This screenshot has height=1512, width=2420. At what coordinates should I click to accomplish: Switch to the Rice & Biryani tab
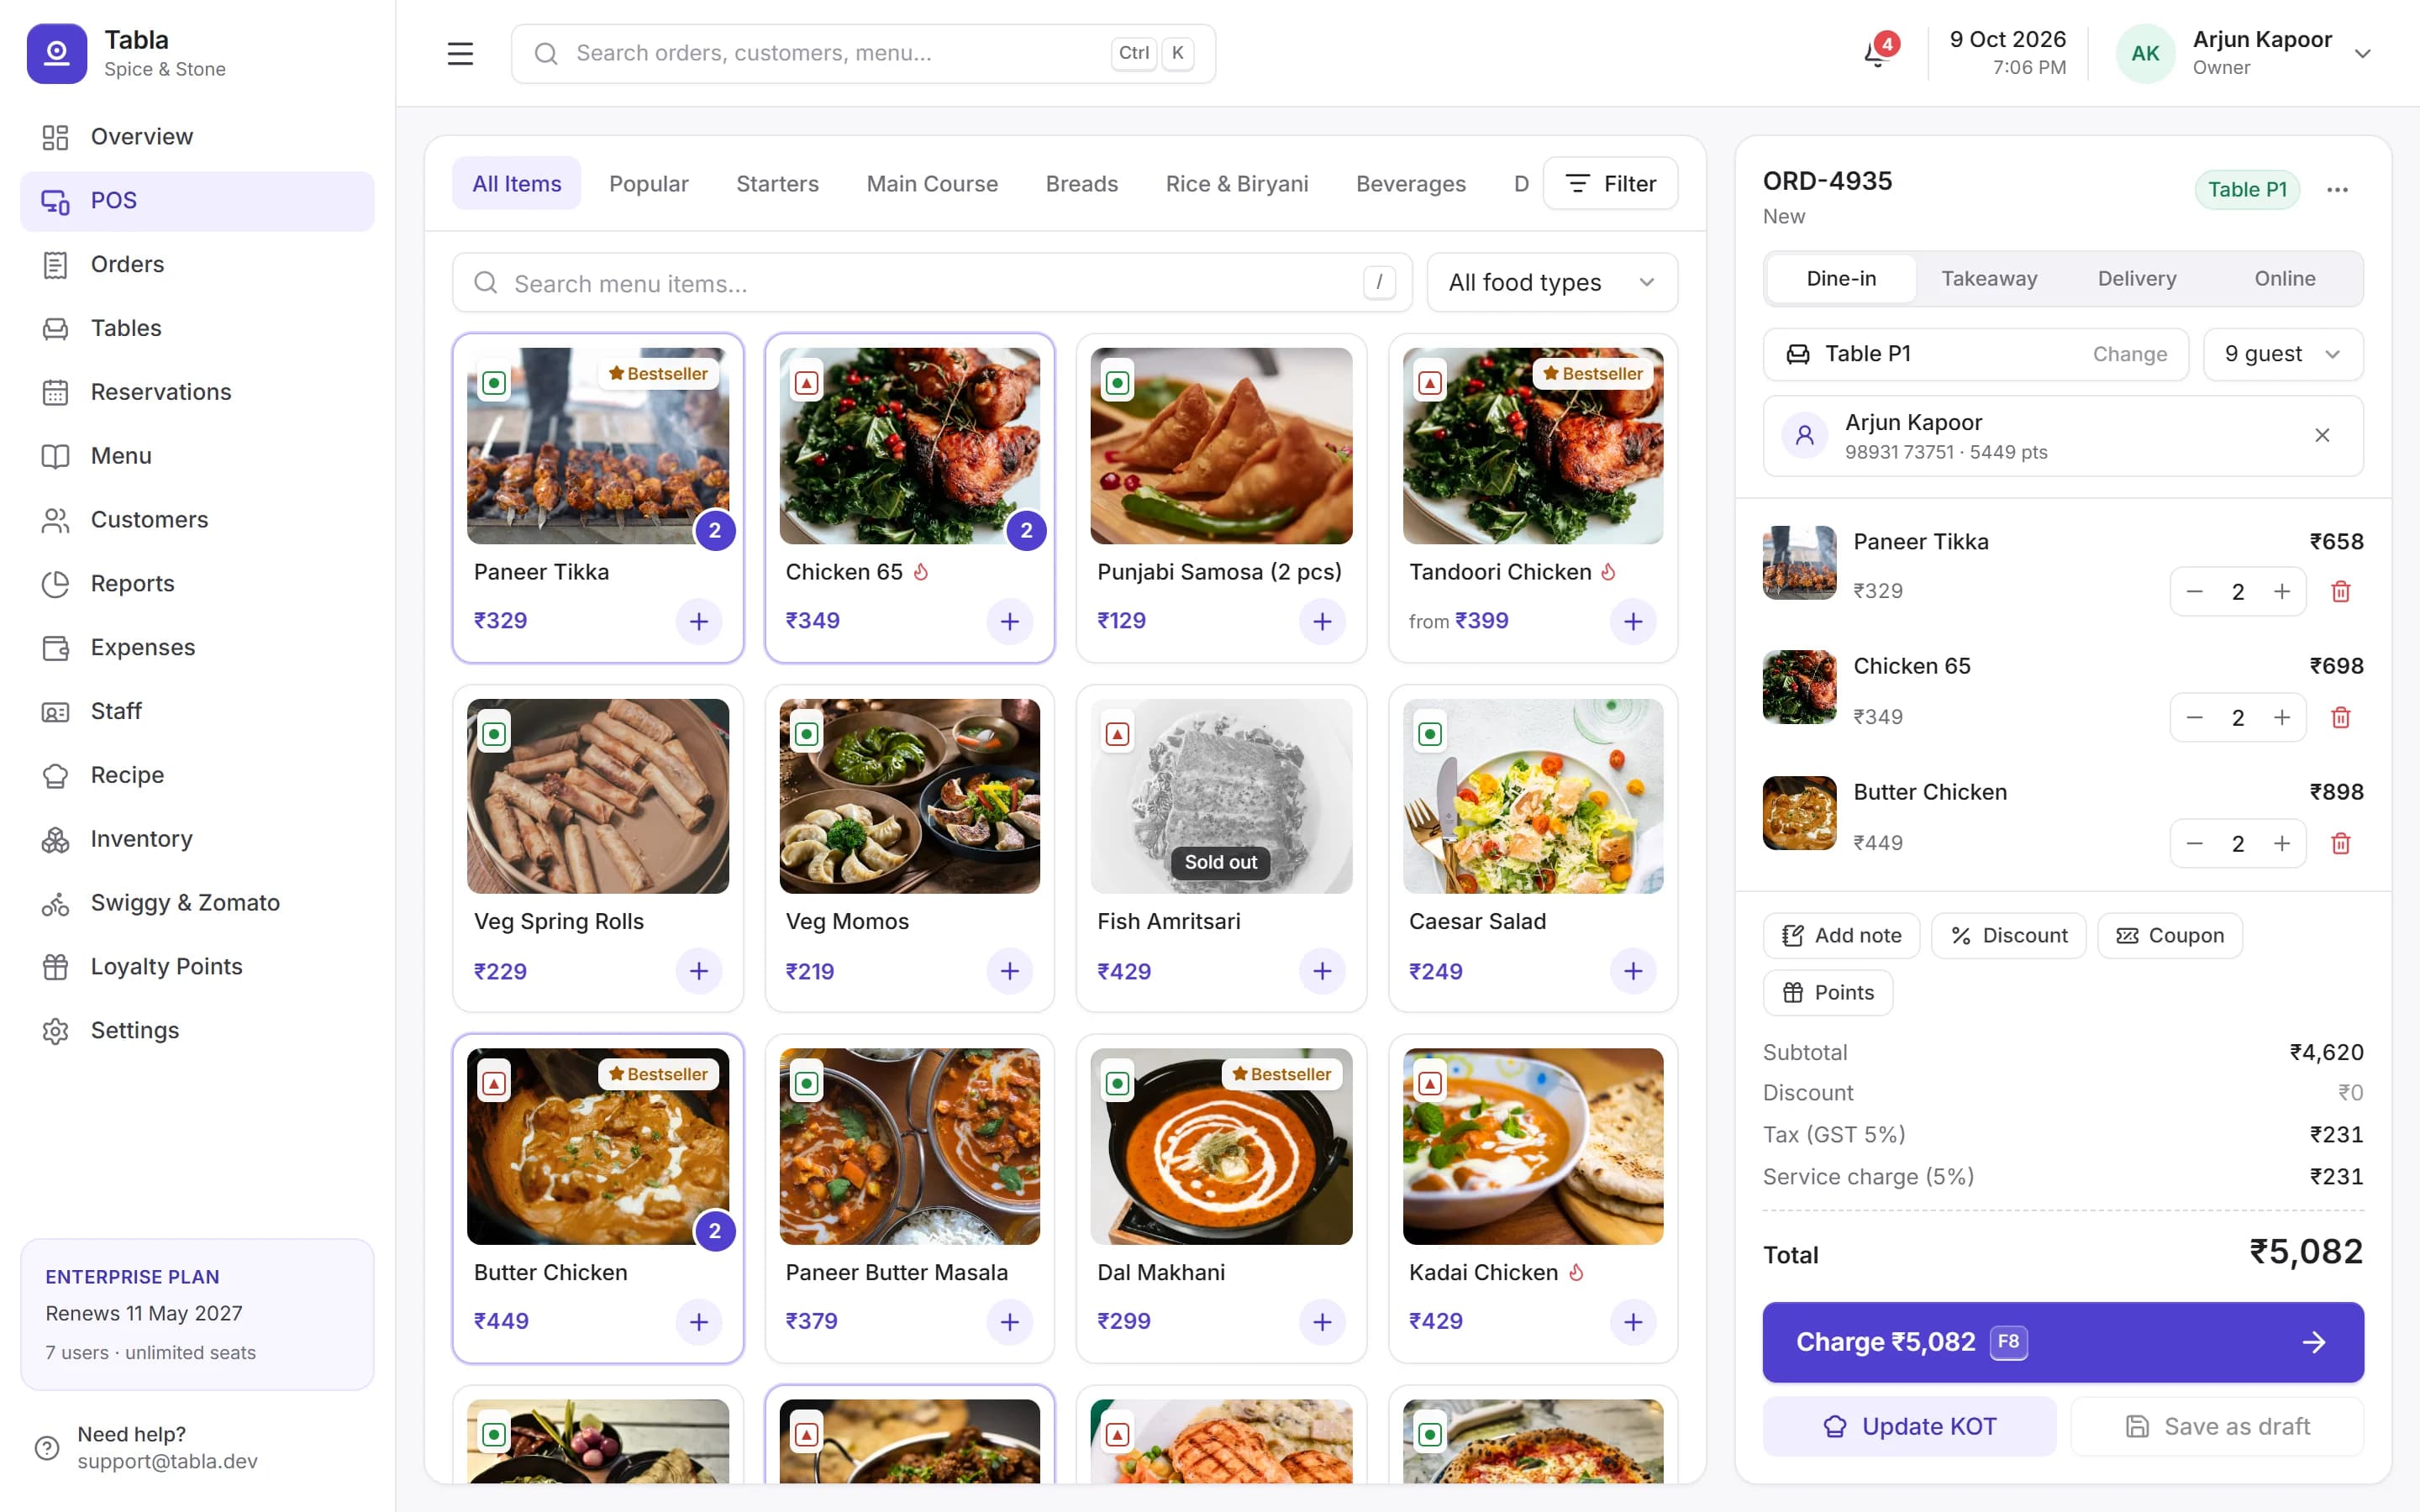[x=1237, y=184]
